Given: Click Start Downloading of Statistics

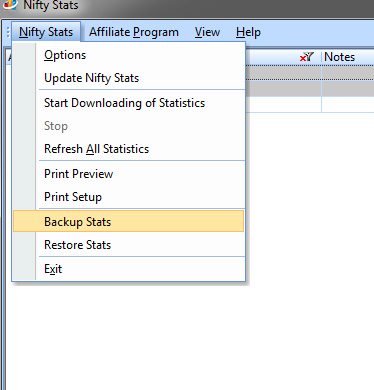Looking at the screenshot, I should [x=128, y=103].
